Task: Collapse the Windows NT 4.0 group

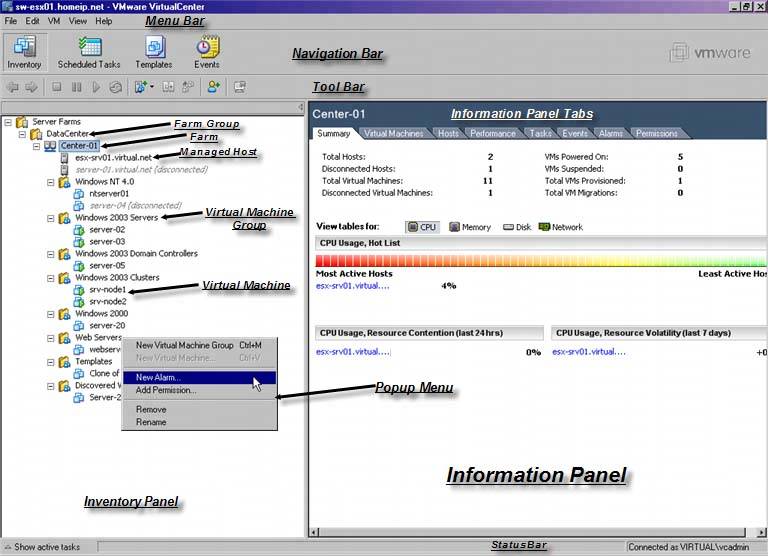Action: pos(50,182)
